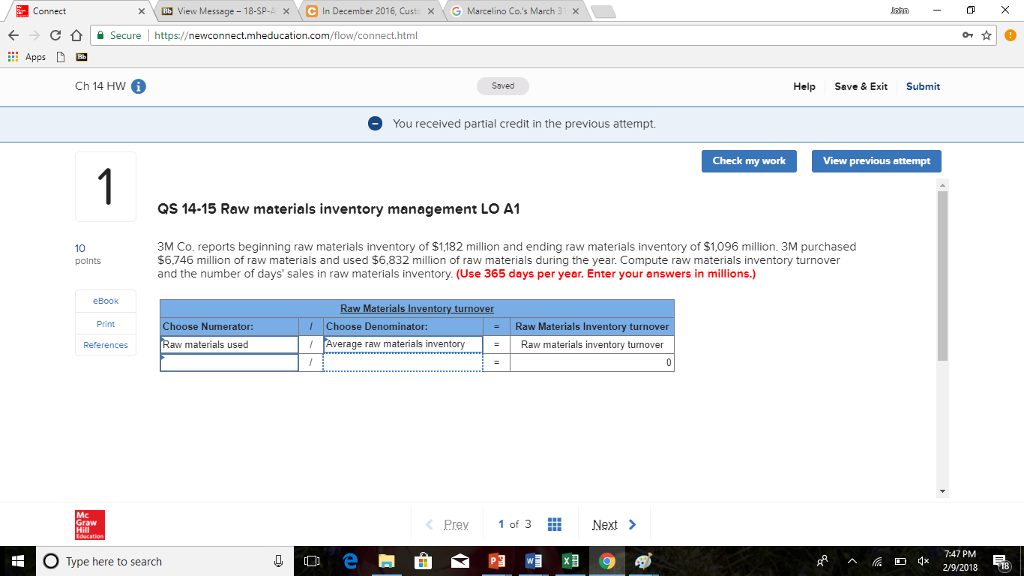1024x576 pixels.
Task: Open the Blackboard bookmark icon
Action: point(82,57)
